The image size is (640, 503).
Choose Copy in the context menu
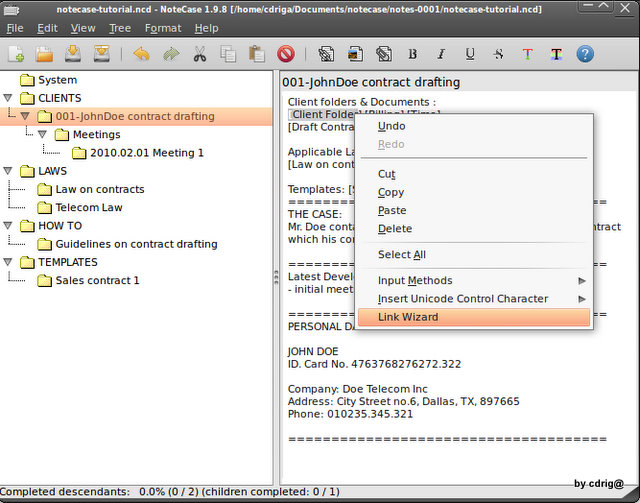tap(474, 192)
